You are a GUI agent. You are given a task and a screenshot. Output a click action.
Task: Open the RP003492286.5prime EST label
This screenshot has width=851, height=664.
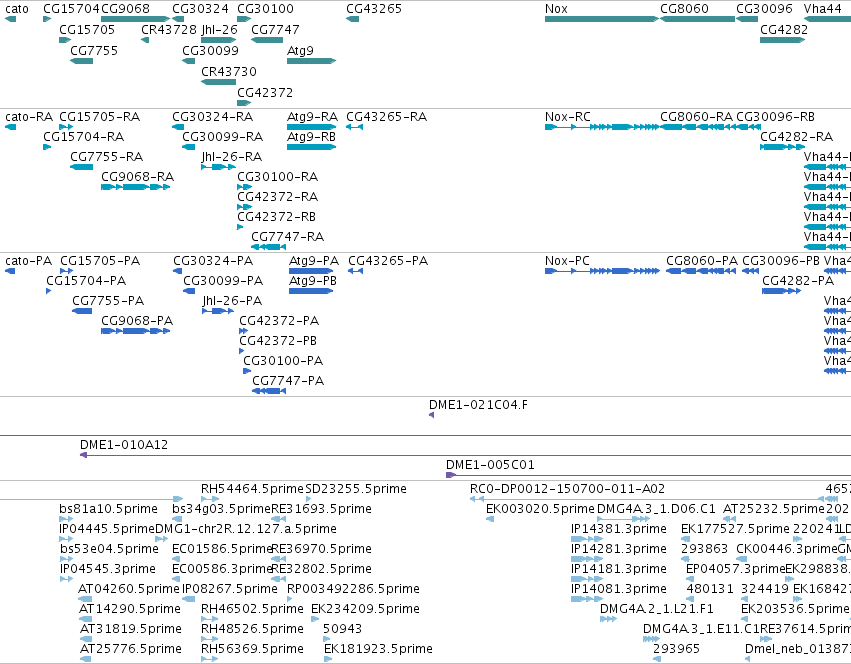pos(353,589)
